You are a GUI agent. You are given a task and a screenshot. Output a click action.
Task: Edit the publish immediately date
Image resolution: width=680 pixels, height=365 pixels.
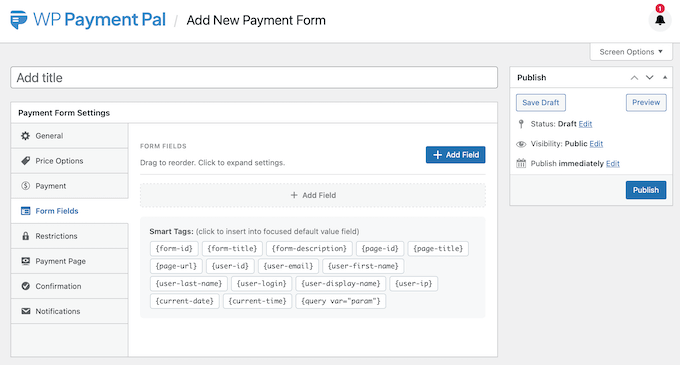coord(612,163)
